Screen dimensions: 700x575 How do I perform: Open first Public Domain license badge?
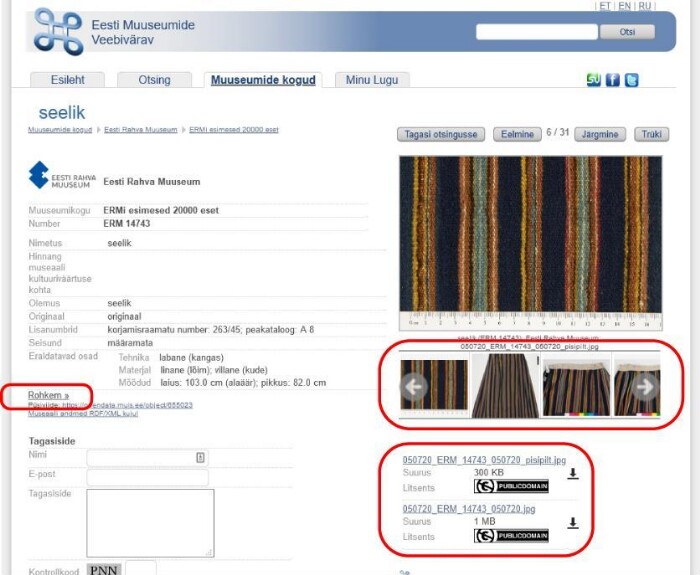click(x=511, y=487)
